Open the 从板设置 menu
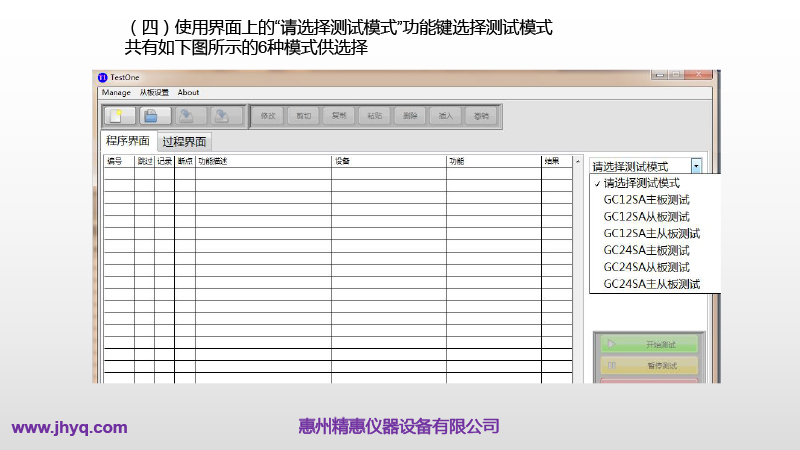 (x=154, y=92)
